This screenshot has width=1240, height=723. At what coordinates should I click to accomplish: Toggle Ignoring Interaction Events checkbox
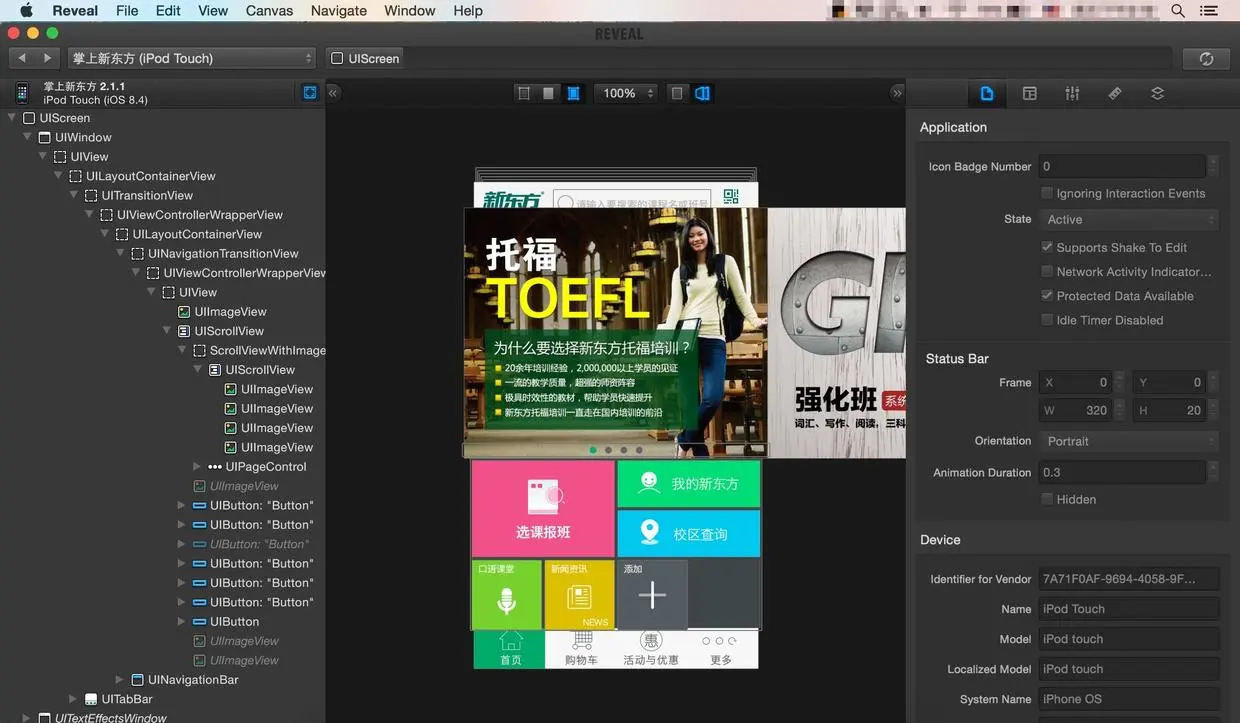1047,193
